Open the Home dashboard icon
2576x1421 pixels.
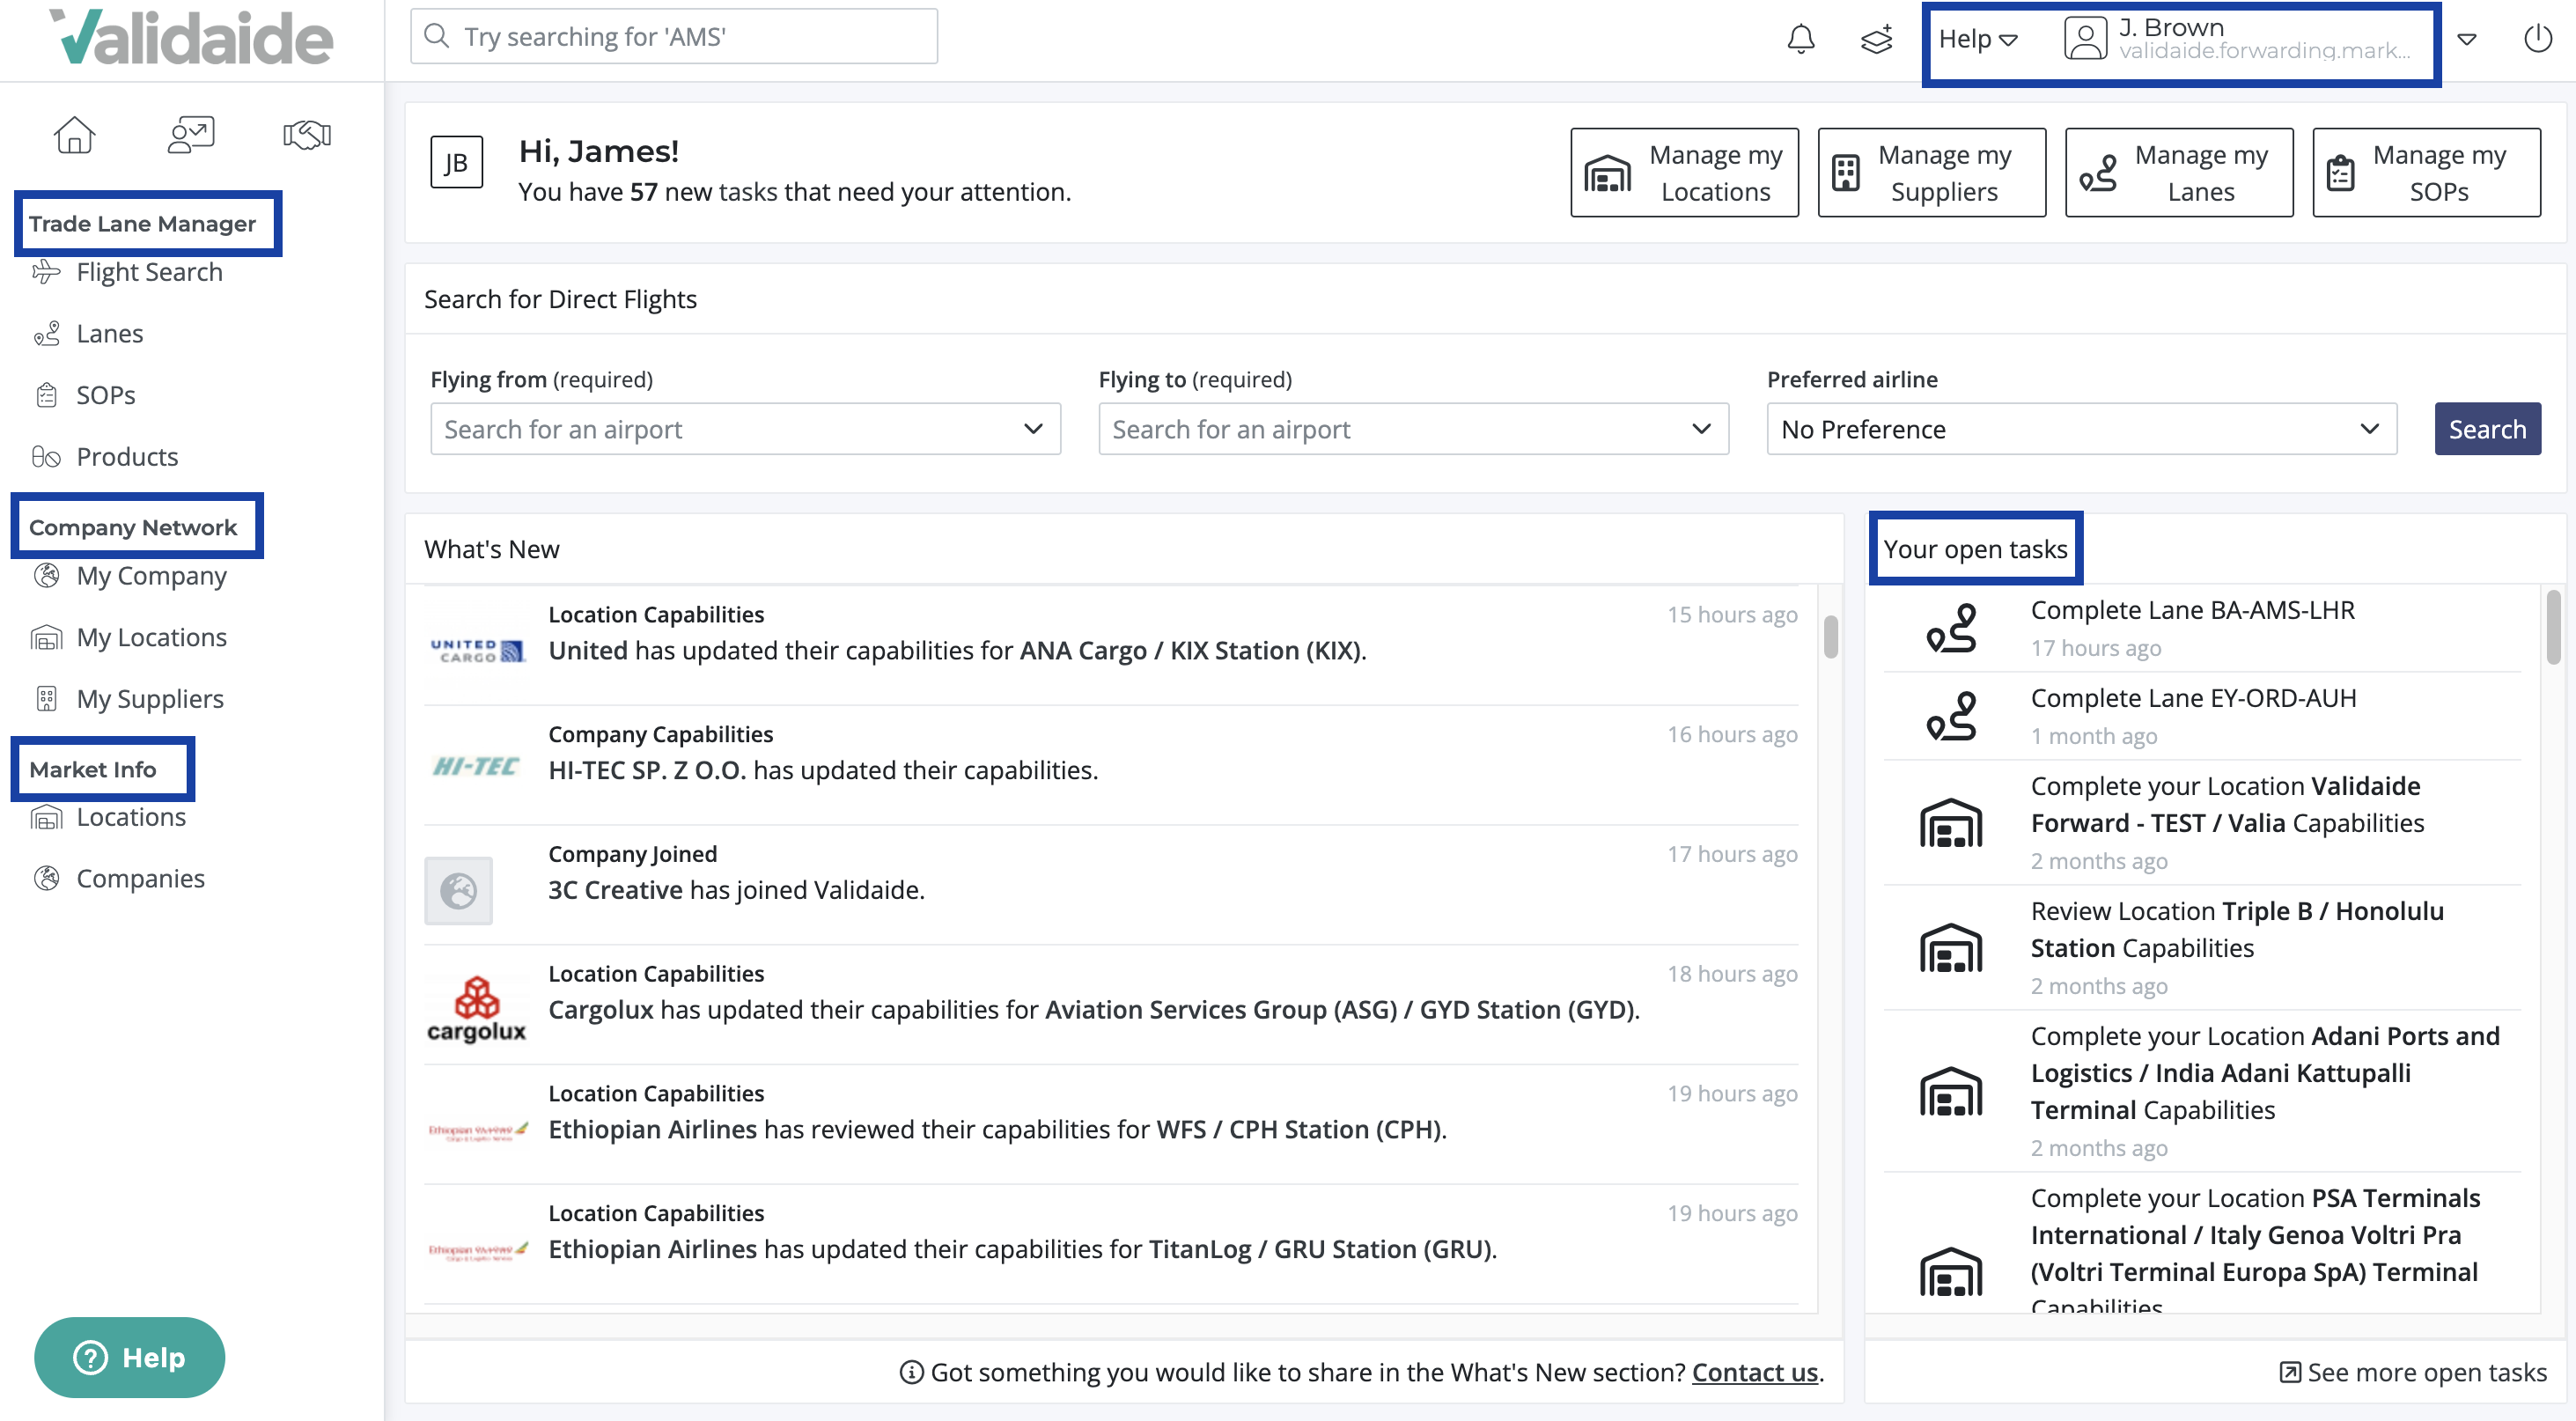76,135
